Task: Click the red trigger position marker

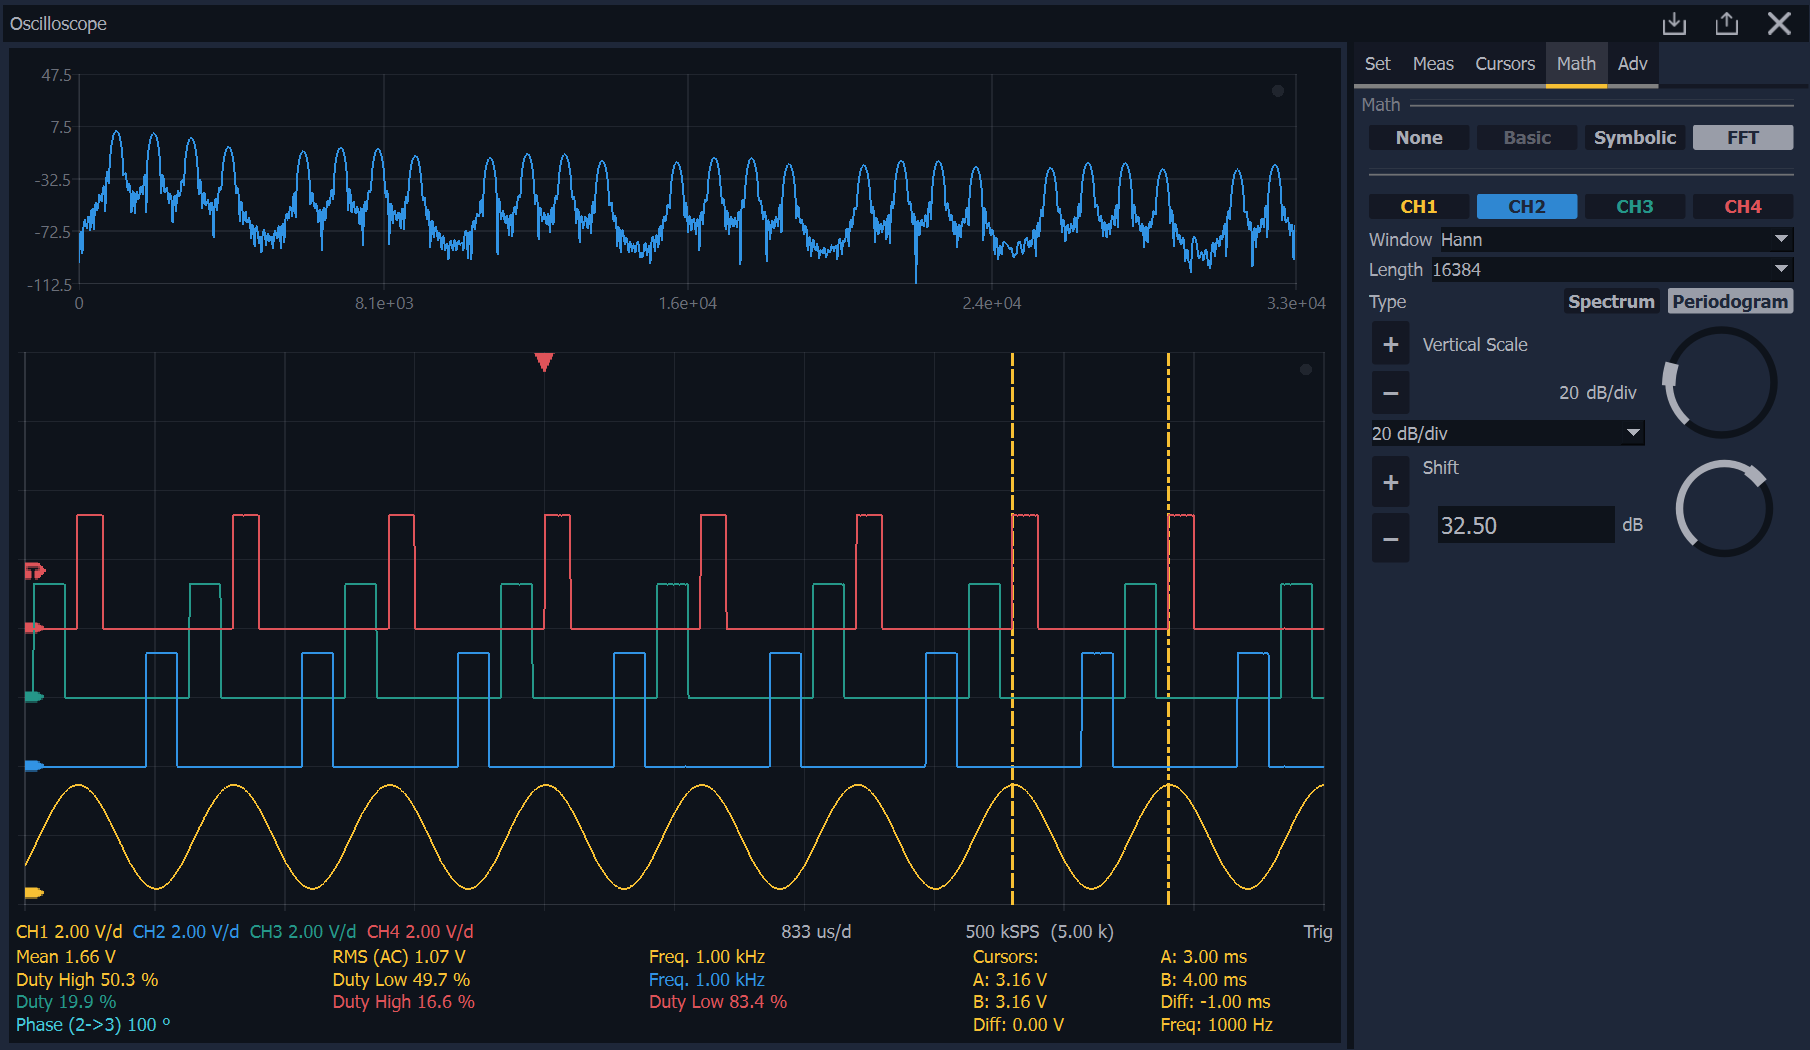Action: click(544, 362)
